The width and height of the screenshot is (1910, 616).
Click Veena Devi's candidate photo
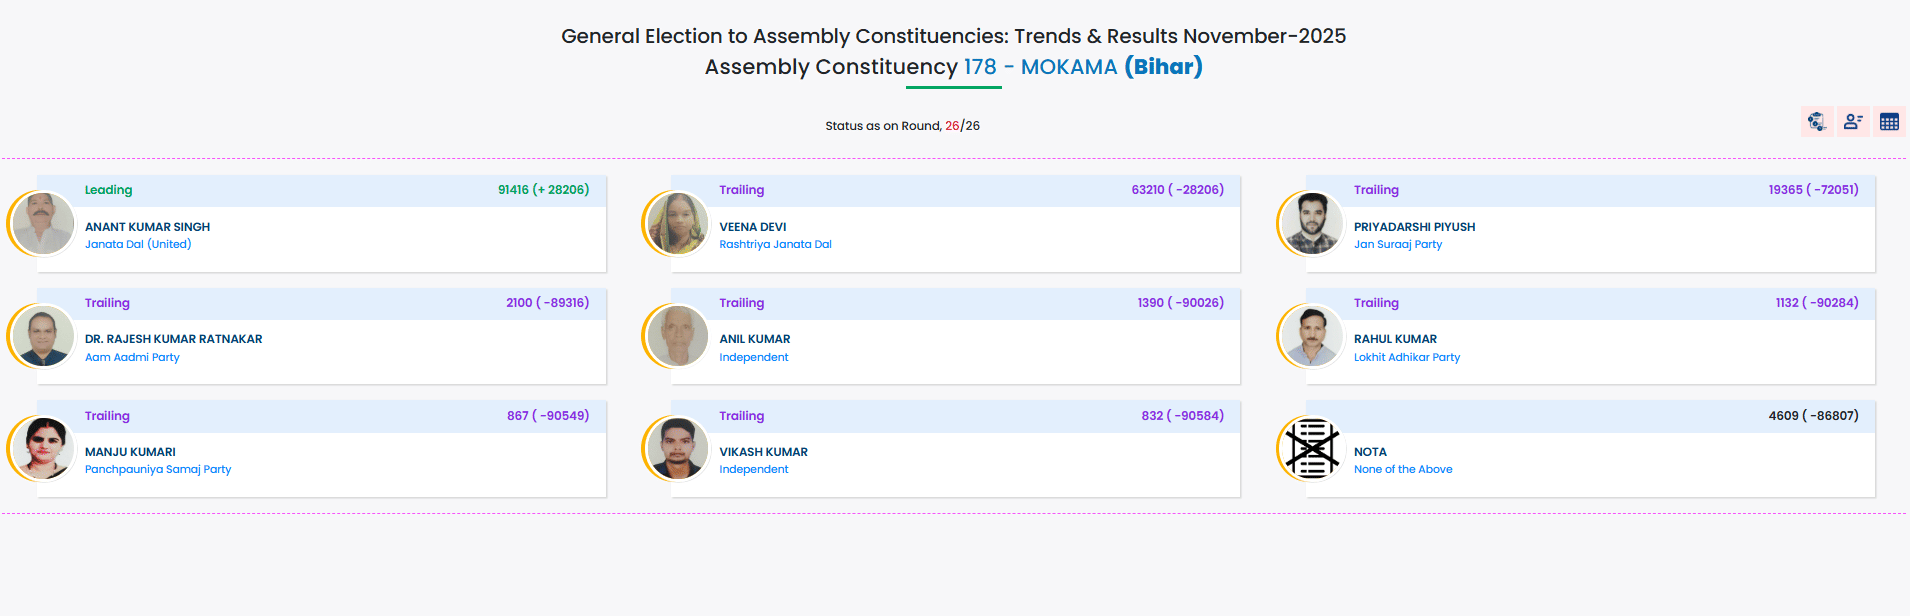[x=678, y=223]
